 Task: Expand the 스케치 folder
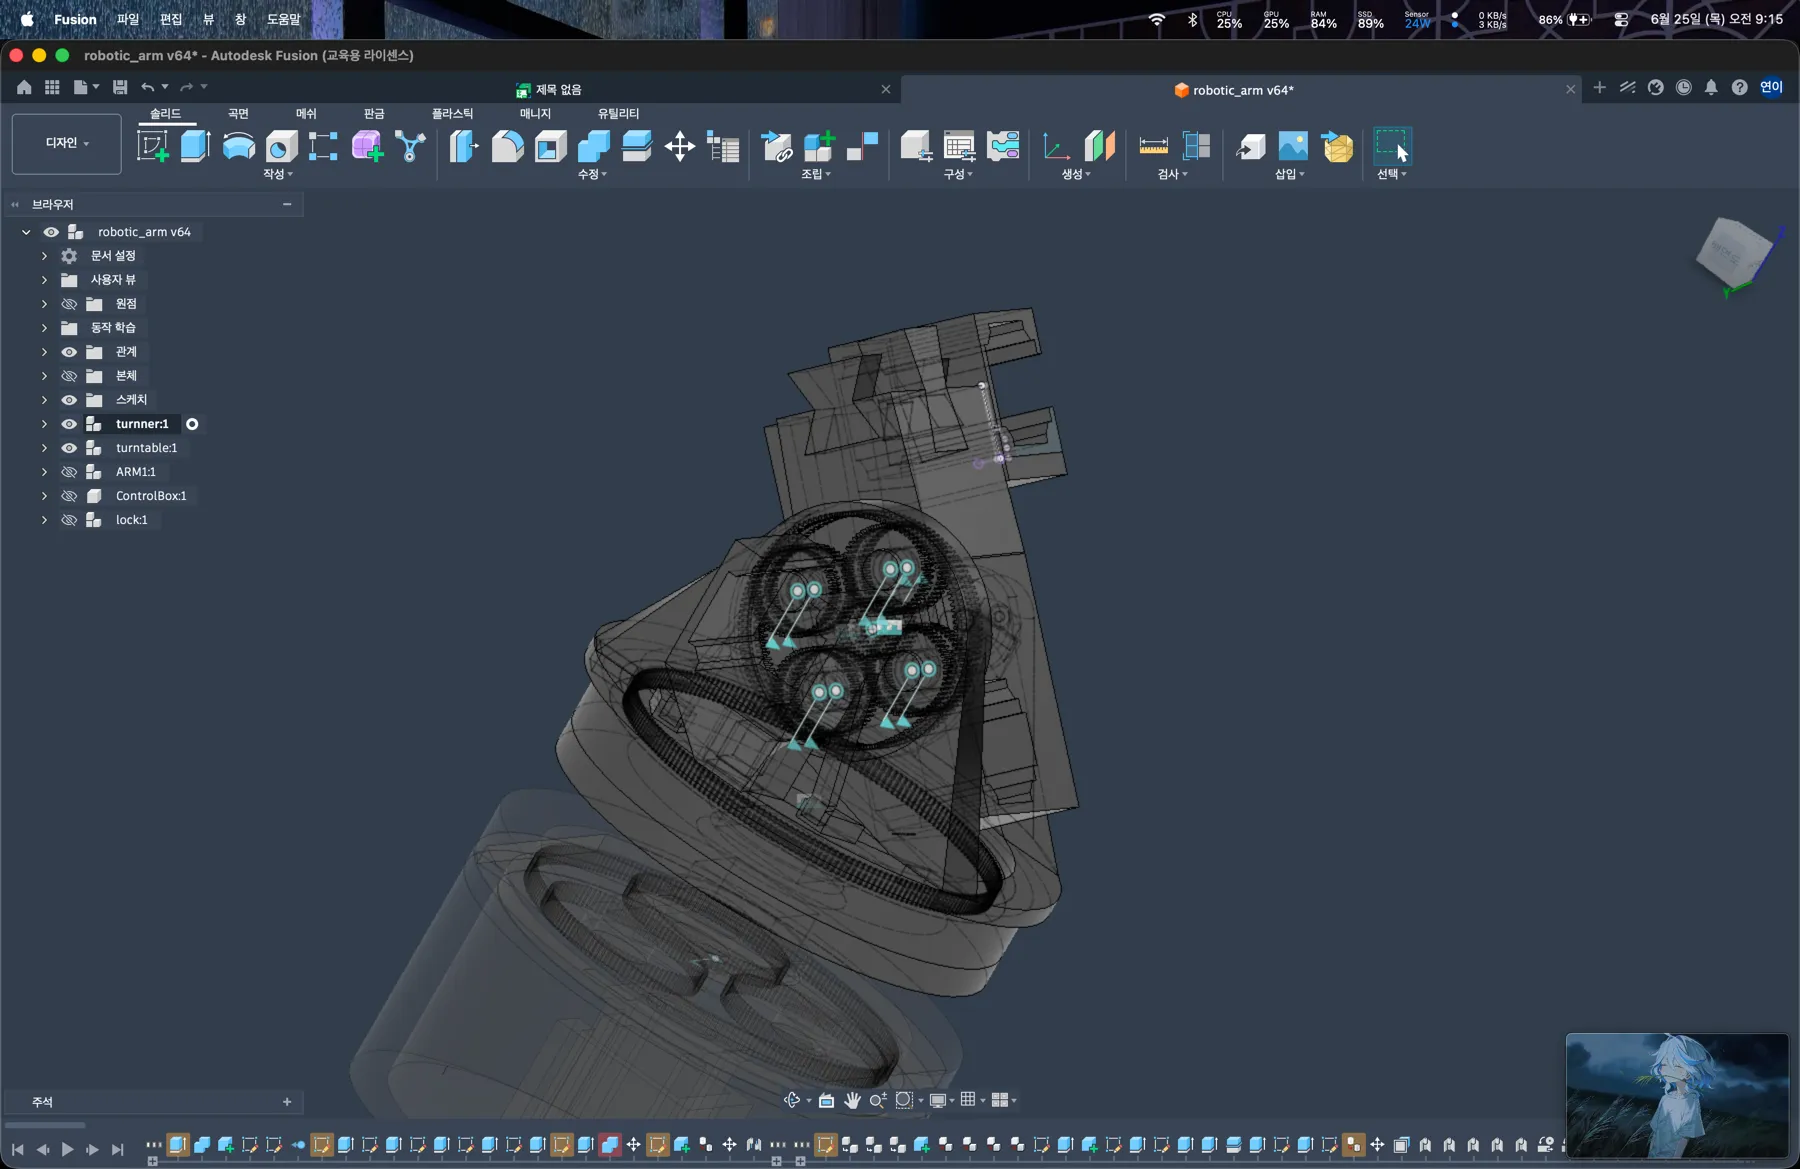(x=44, y=400)
